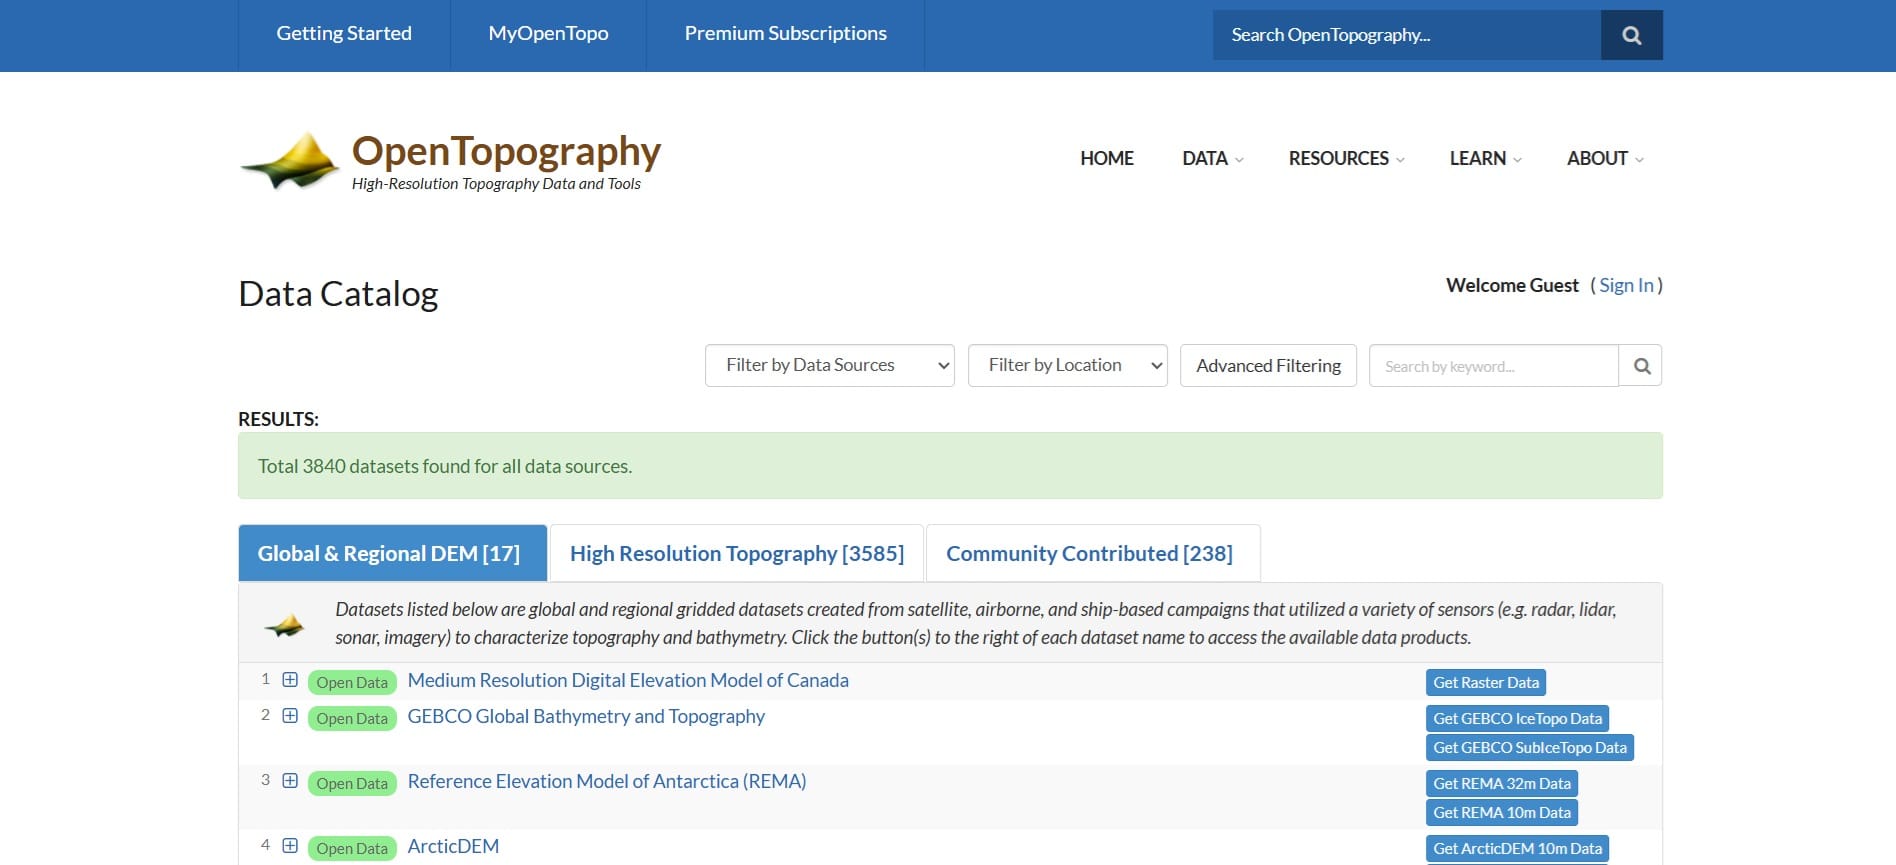
Task: Click Get ArcticDEM 10m Data button
Action: [1517, 848]
